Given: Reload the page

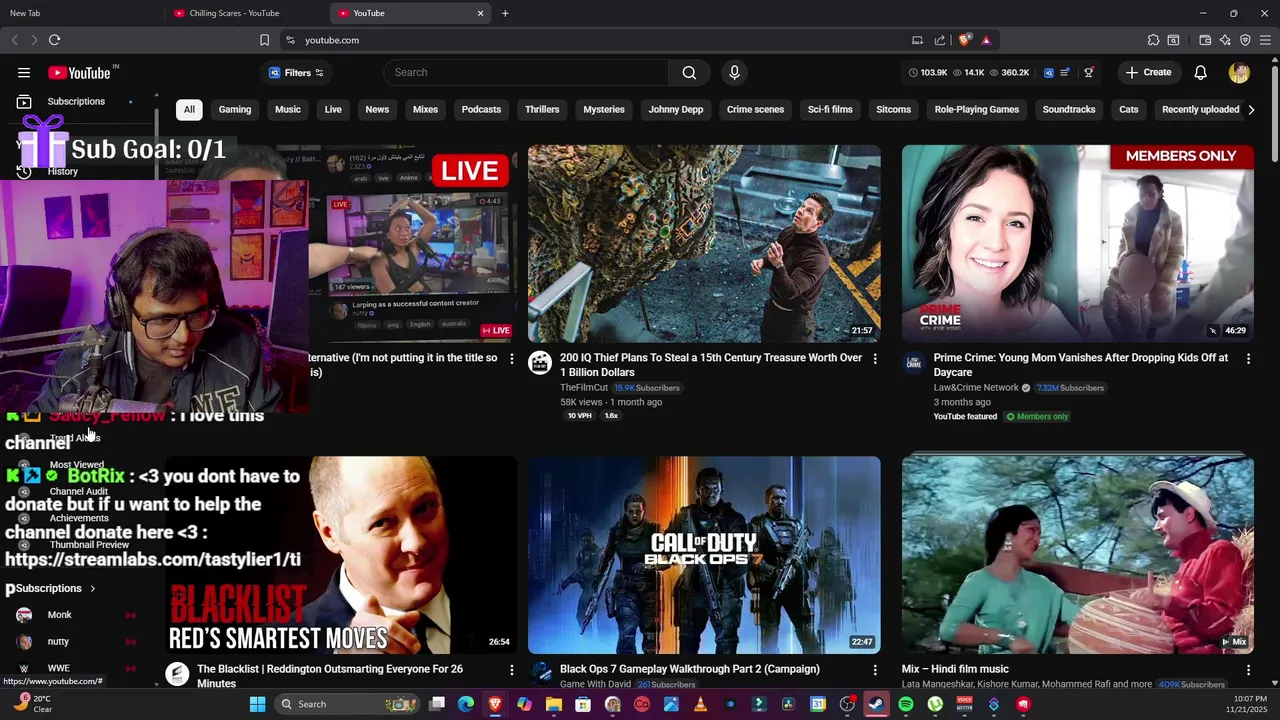Looking at the screenshot, I should pos(54,40).
